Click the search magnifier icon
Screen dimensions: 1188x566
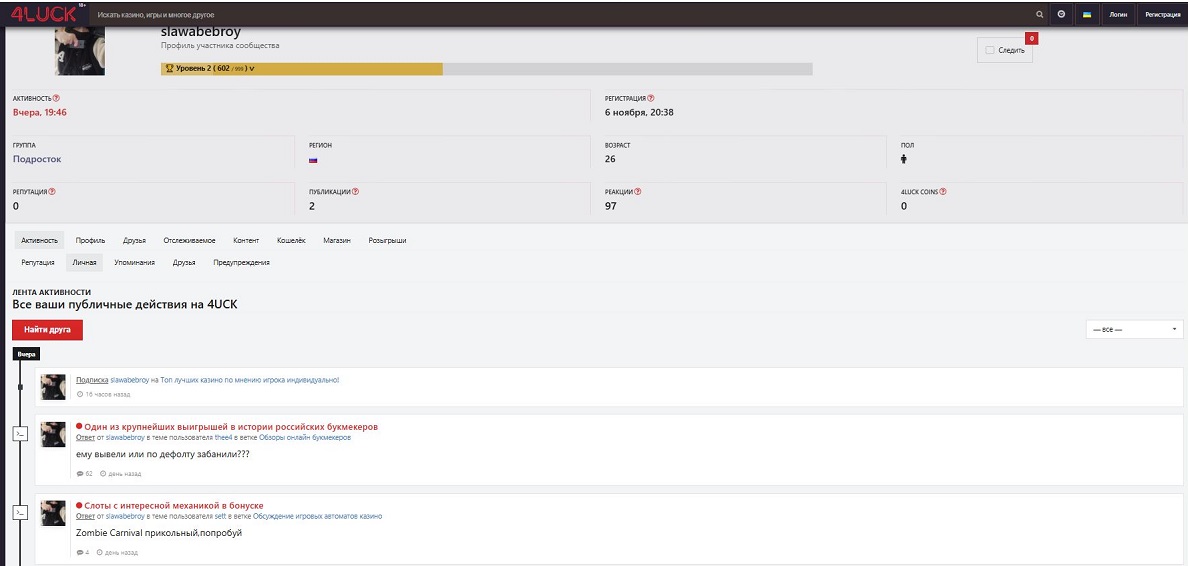[x=1039, y=15]
